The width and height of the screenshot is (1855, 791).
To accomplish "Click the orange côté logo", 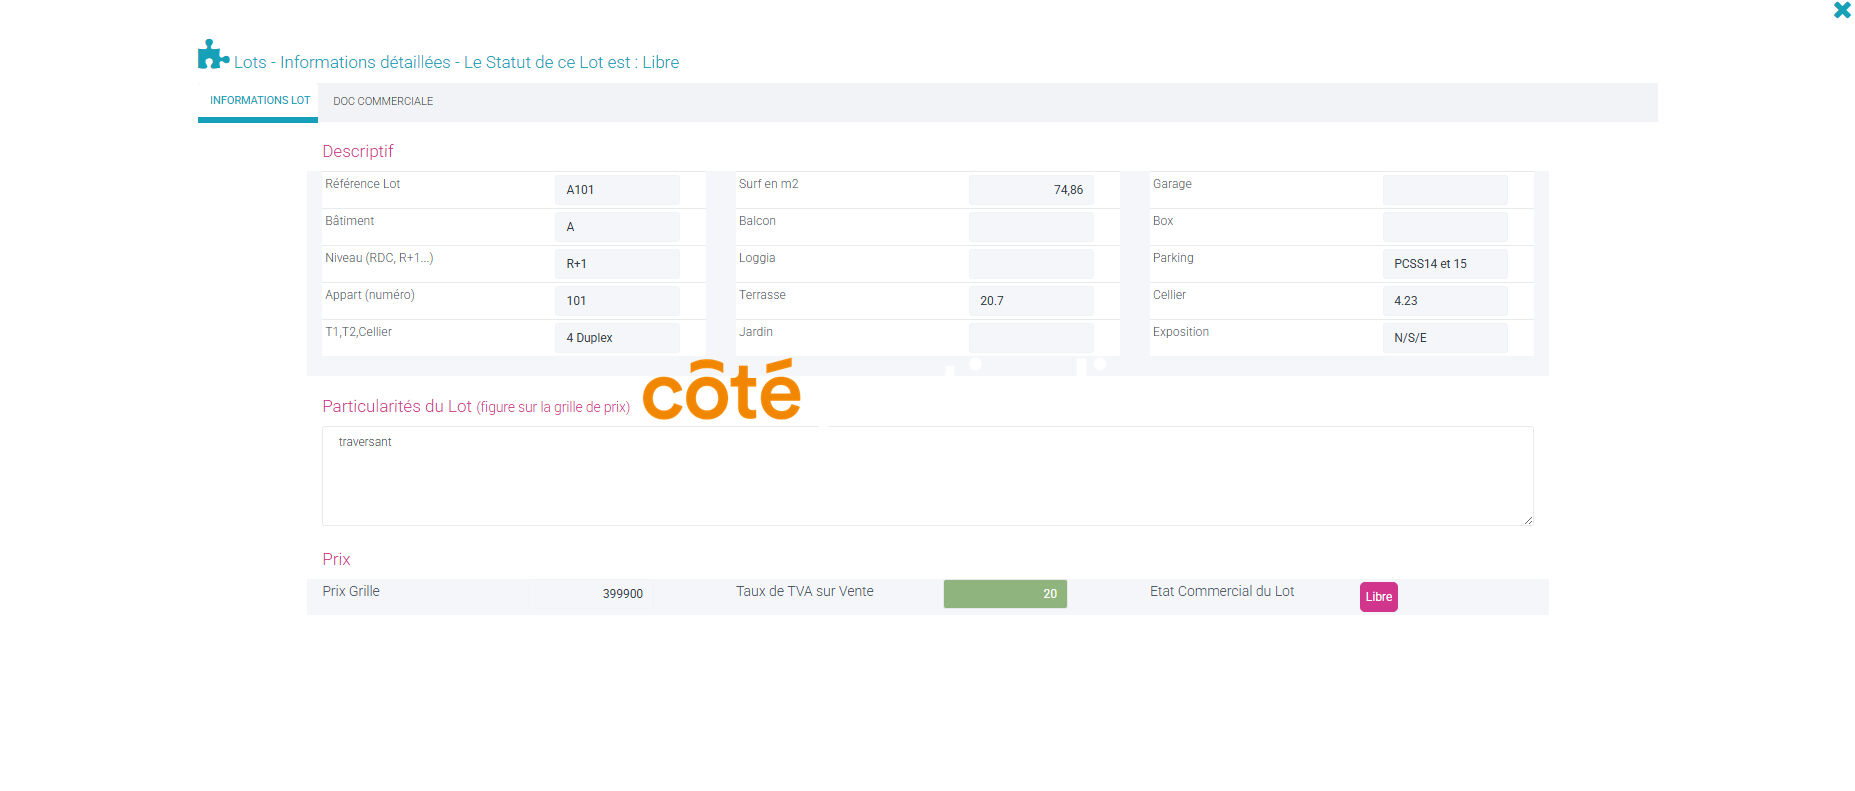I will point(721,391).
